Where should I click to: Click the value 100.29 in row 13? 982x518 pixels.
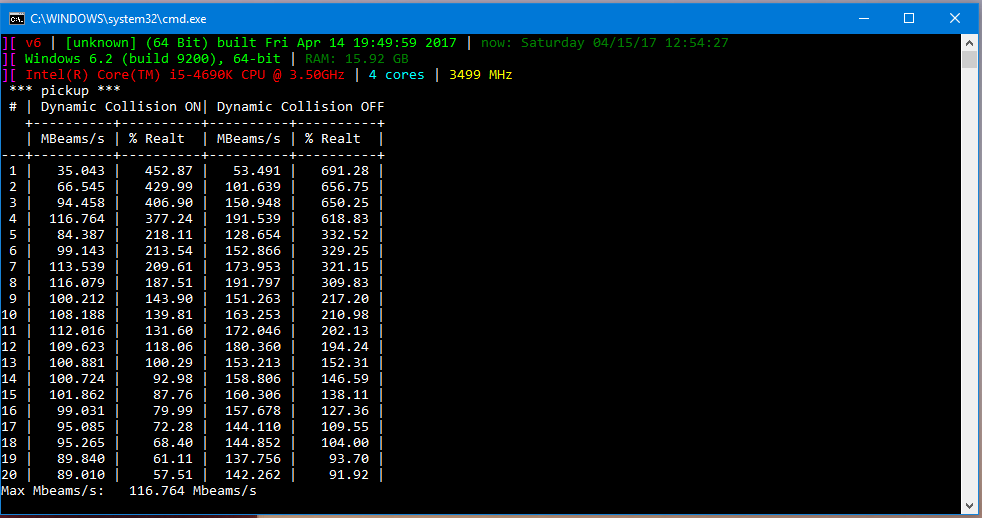coord(169,363)
